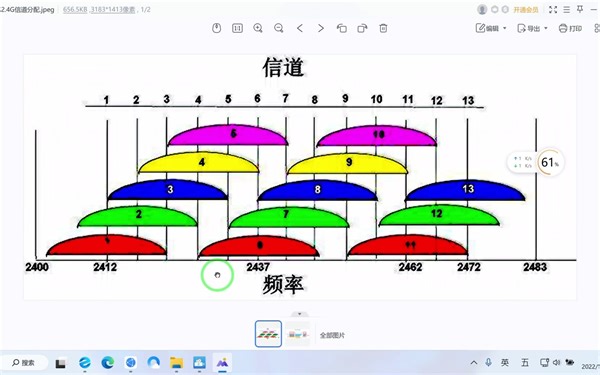The height and width of the screenshot is (375, 600).
Task: Click the microphone tray icon
Action: tap(488, 362)
